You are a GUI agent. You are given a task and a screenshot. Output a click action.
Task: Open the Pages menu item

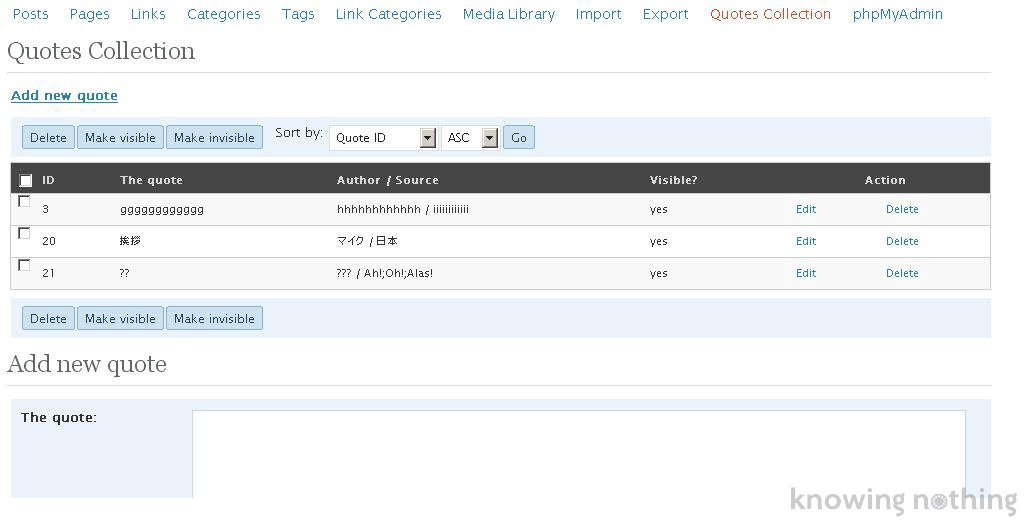[x=89, y=14]
